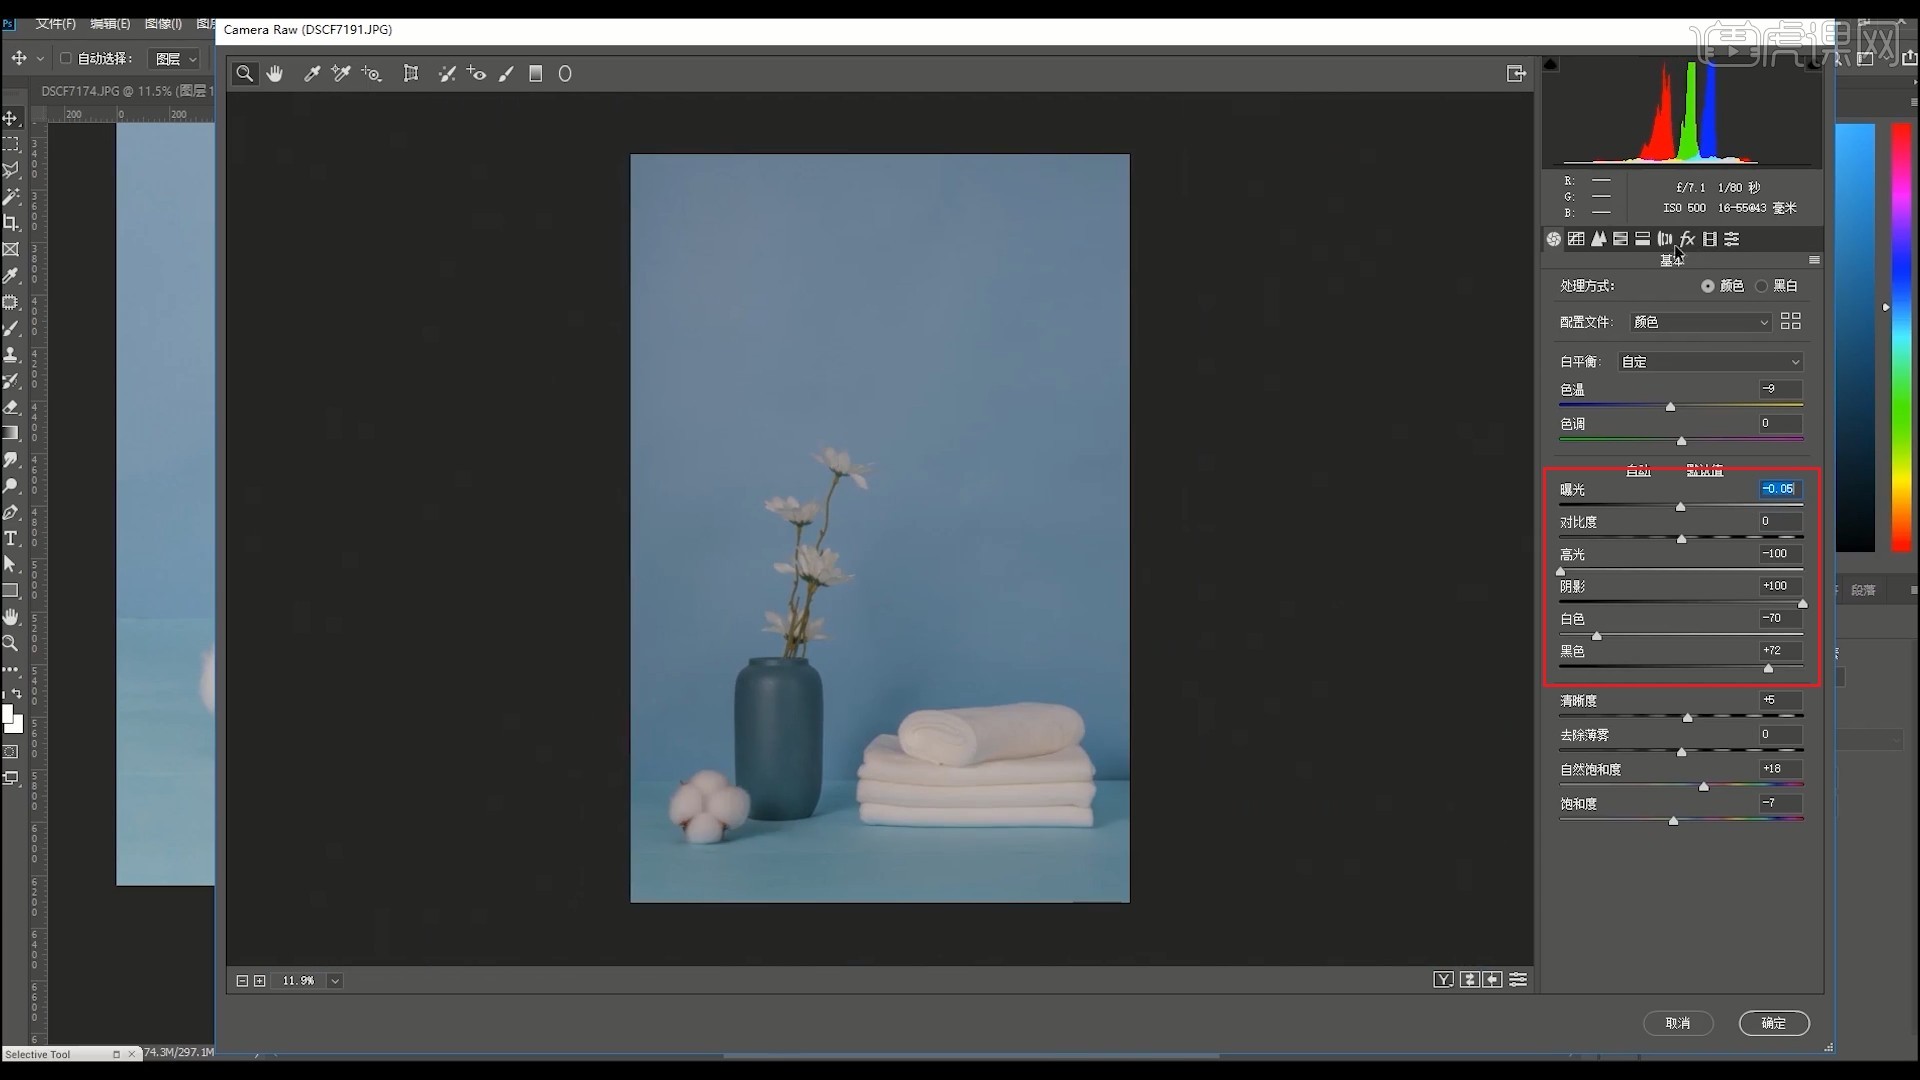Select the Radial Filter oval tool
Viewport: 1920px width, 1080px height.
tap(565, 74)
